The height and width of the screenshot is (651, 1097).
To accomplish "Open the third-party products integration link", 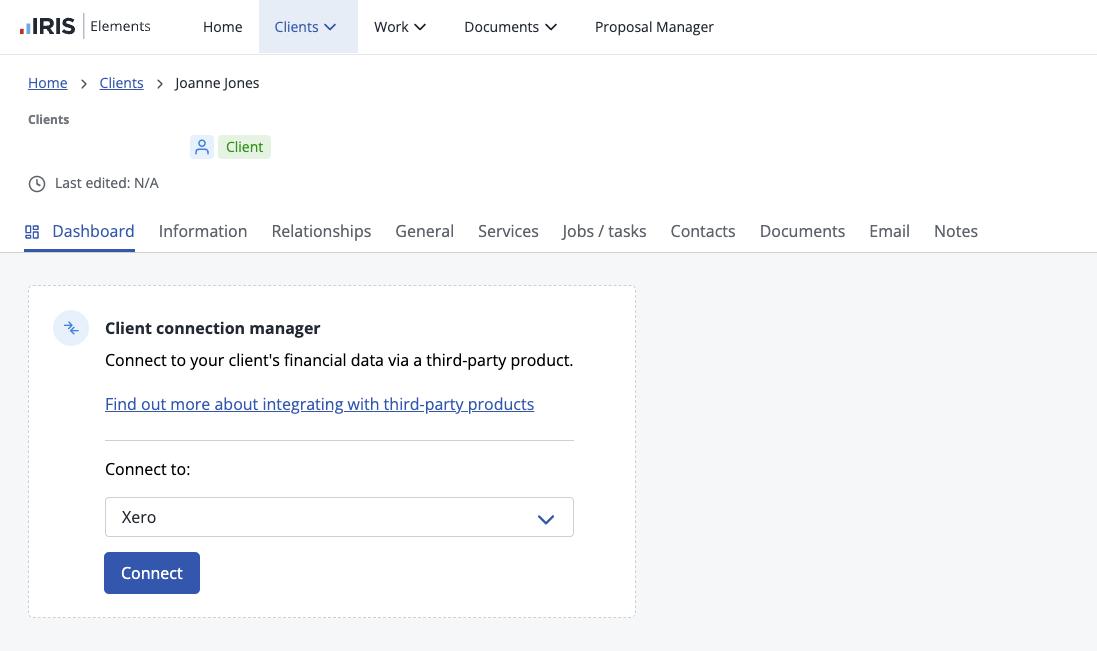I will (319, 404).
